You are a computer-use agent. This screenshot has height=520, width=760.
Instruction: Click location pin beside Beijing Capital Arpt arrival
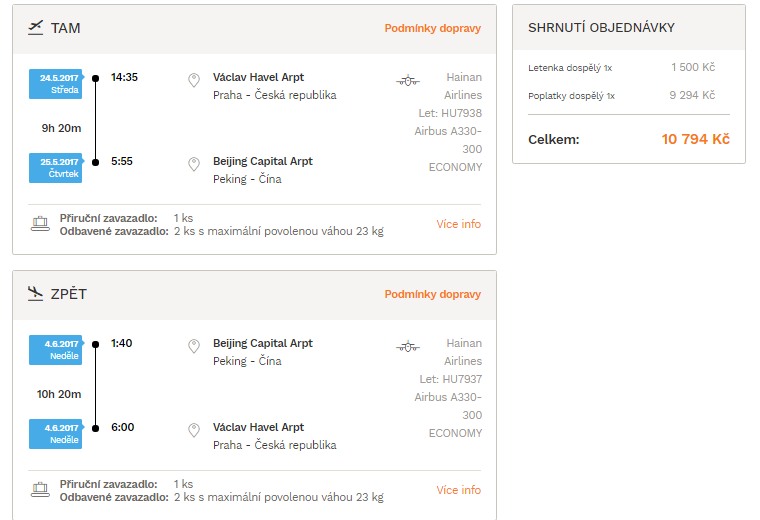tap(194, 164)
